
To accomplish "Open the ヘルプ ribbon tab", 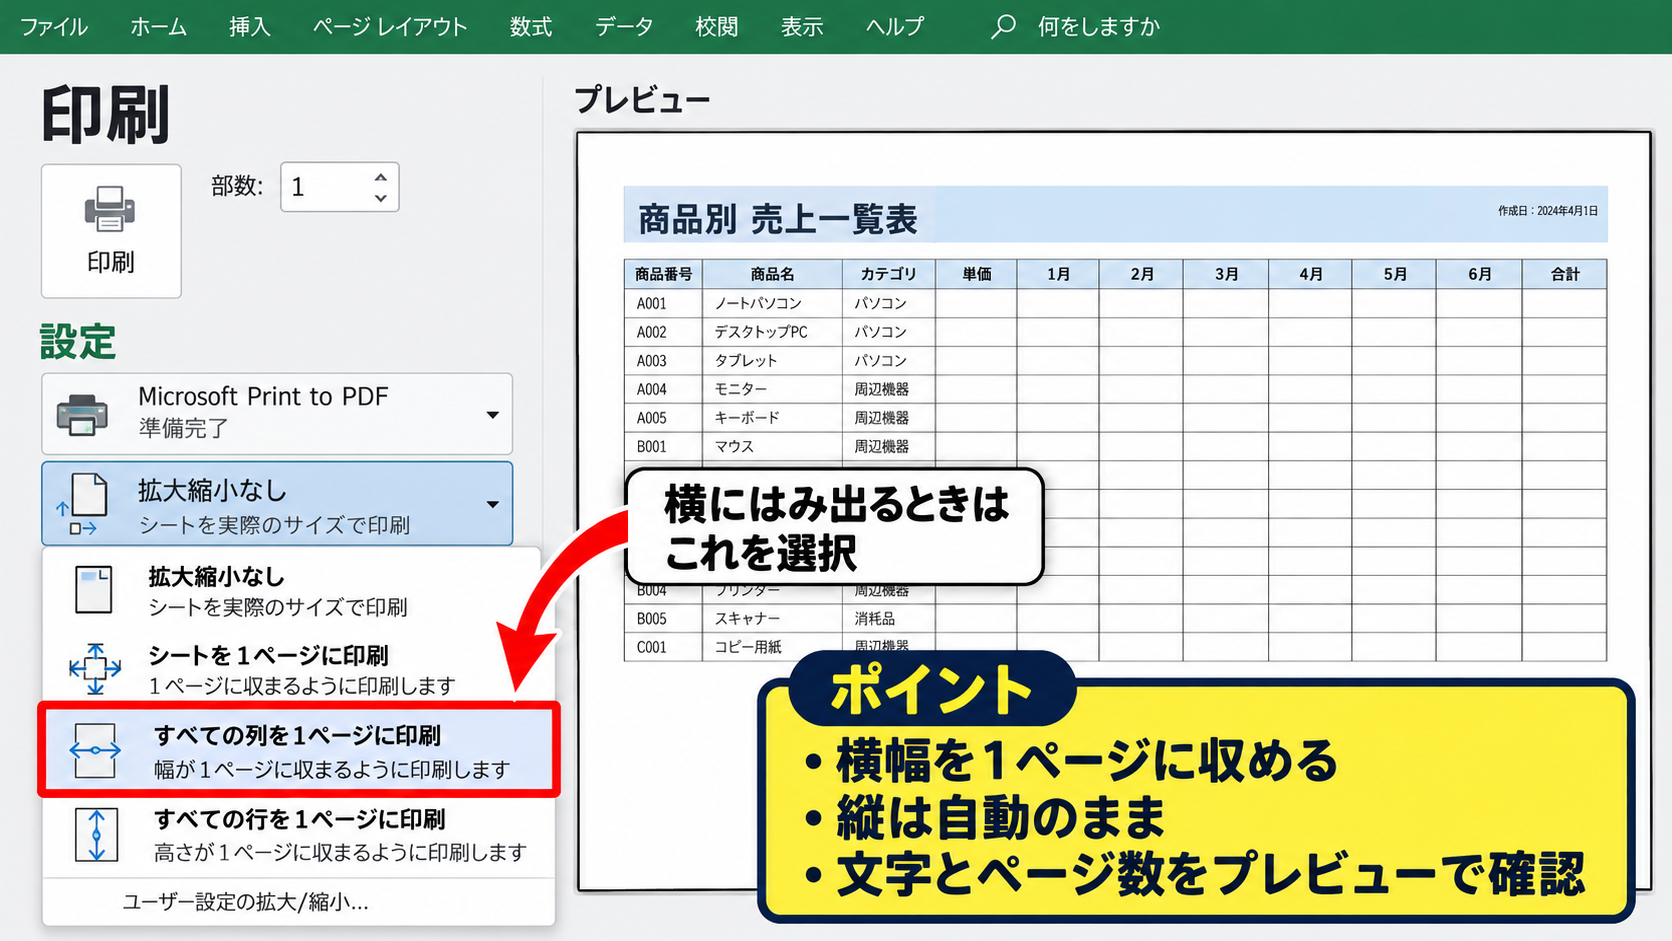I will point(895,27).
